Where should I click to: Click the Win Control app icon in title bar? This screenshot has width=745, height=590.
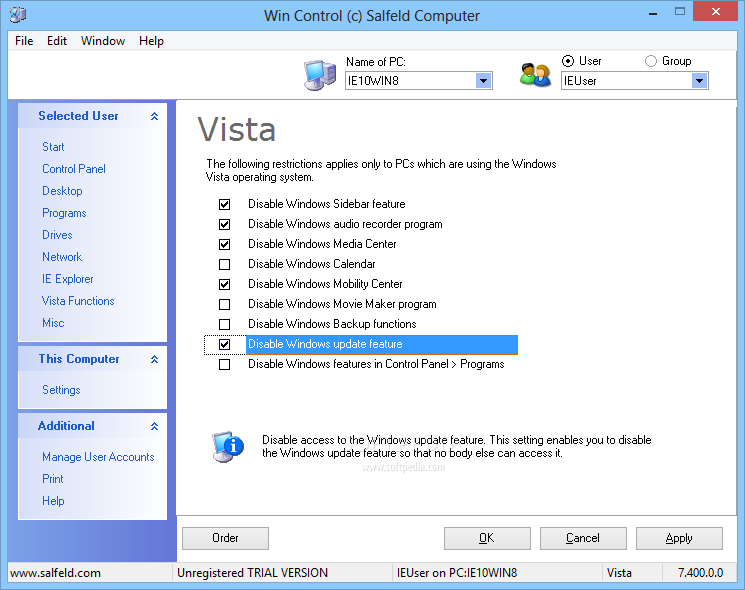pos(18,15)
